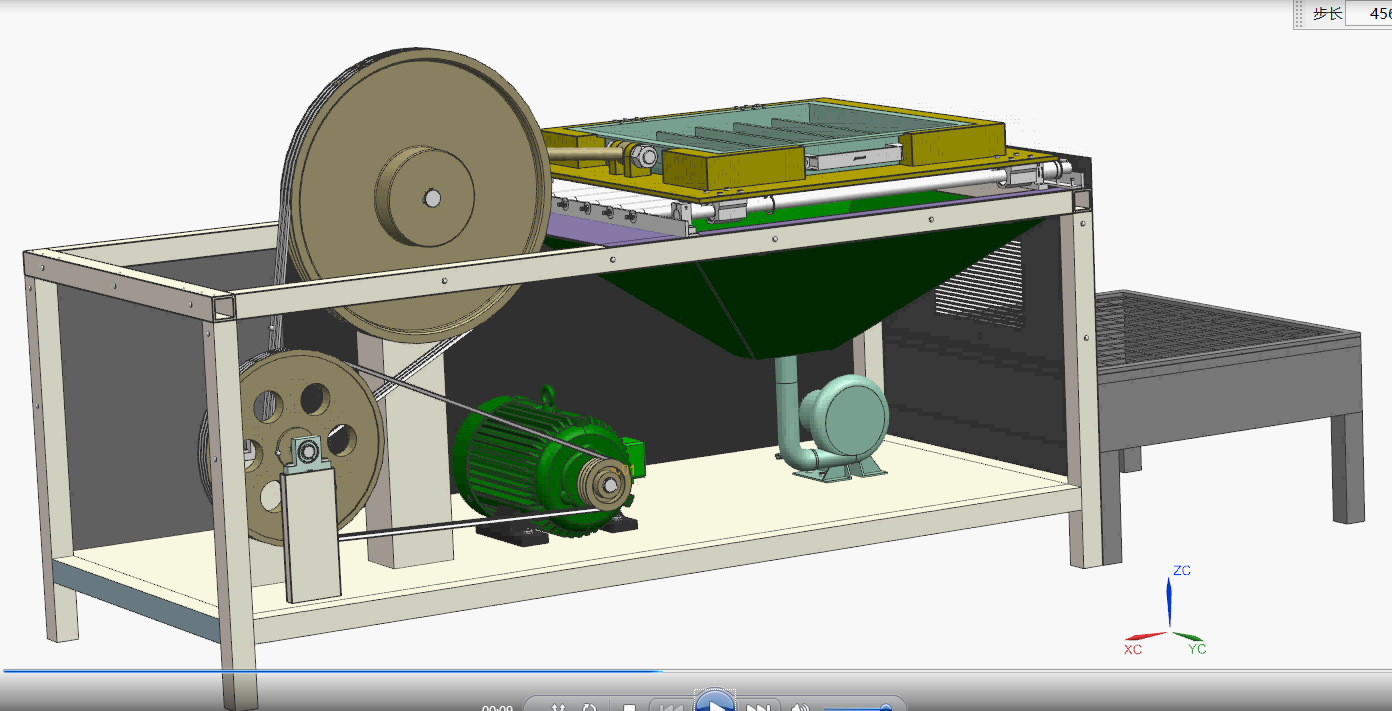
Task: Toggle repeat mode in the player
Action: point(590,706)
